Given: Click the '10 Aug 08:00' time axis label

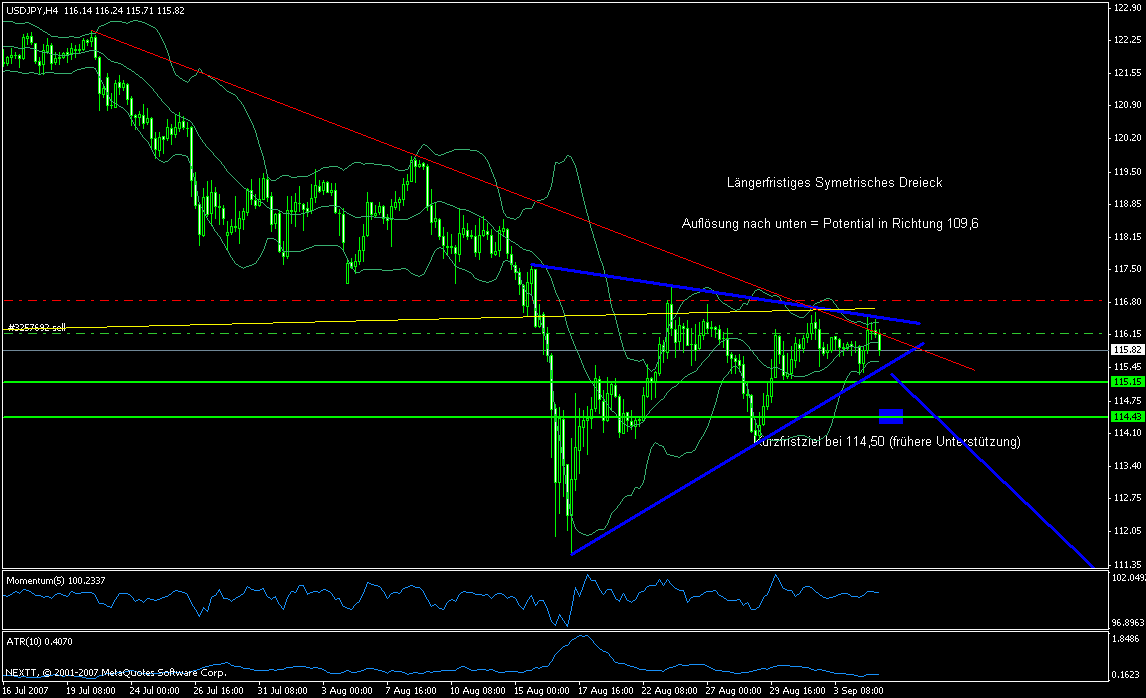Looking at the screenshot, I should coord(477,691).
